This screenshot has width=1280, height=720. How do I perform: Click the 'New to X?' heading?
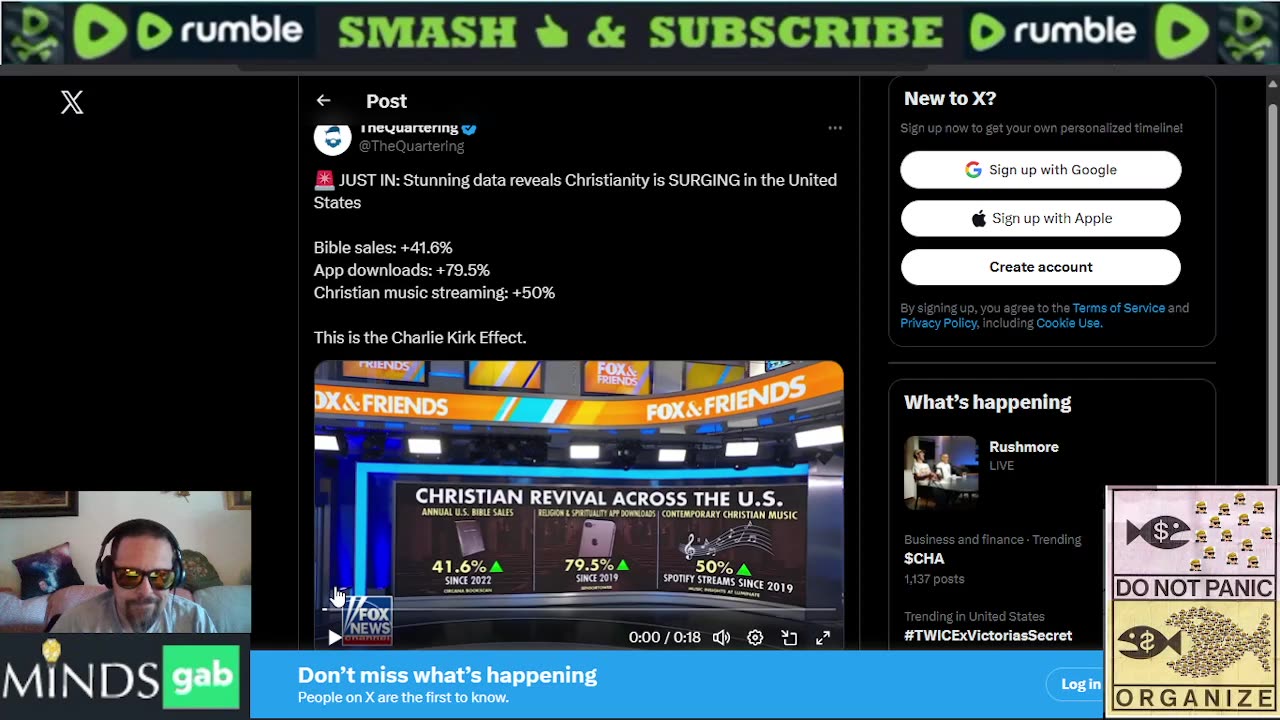(950, 98)
